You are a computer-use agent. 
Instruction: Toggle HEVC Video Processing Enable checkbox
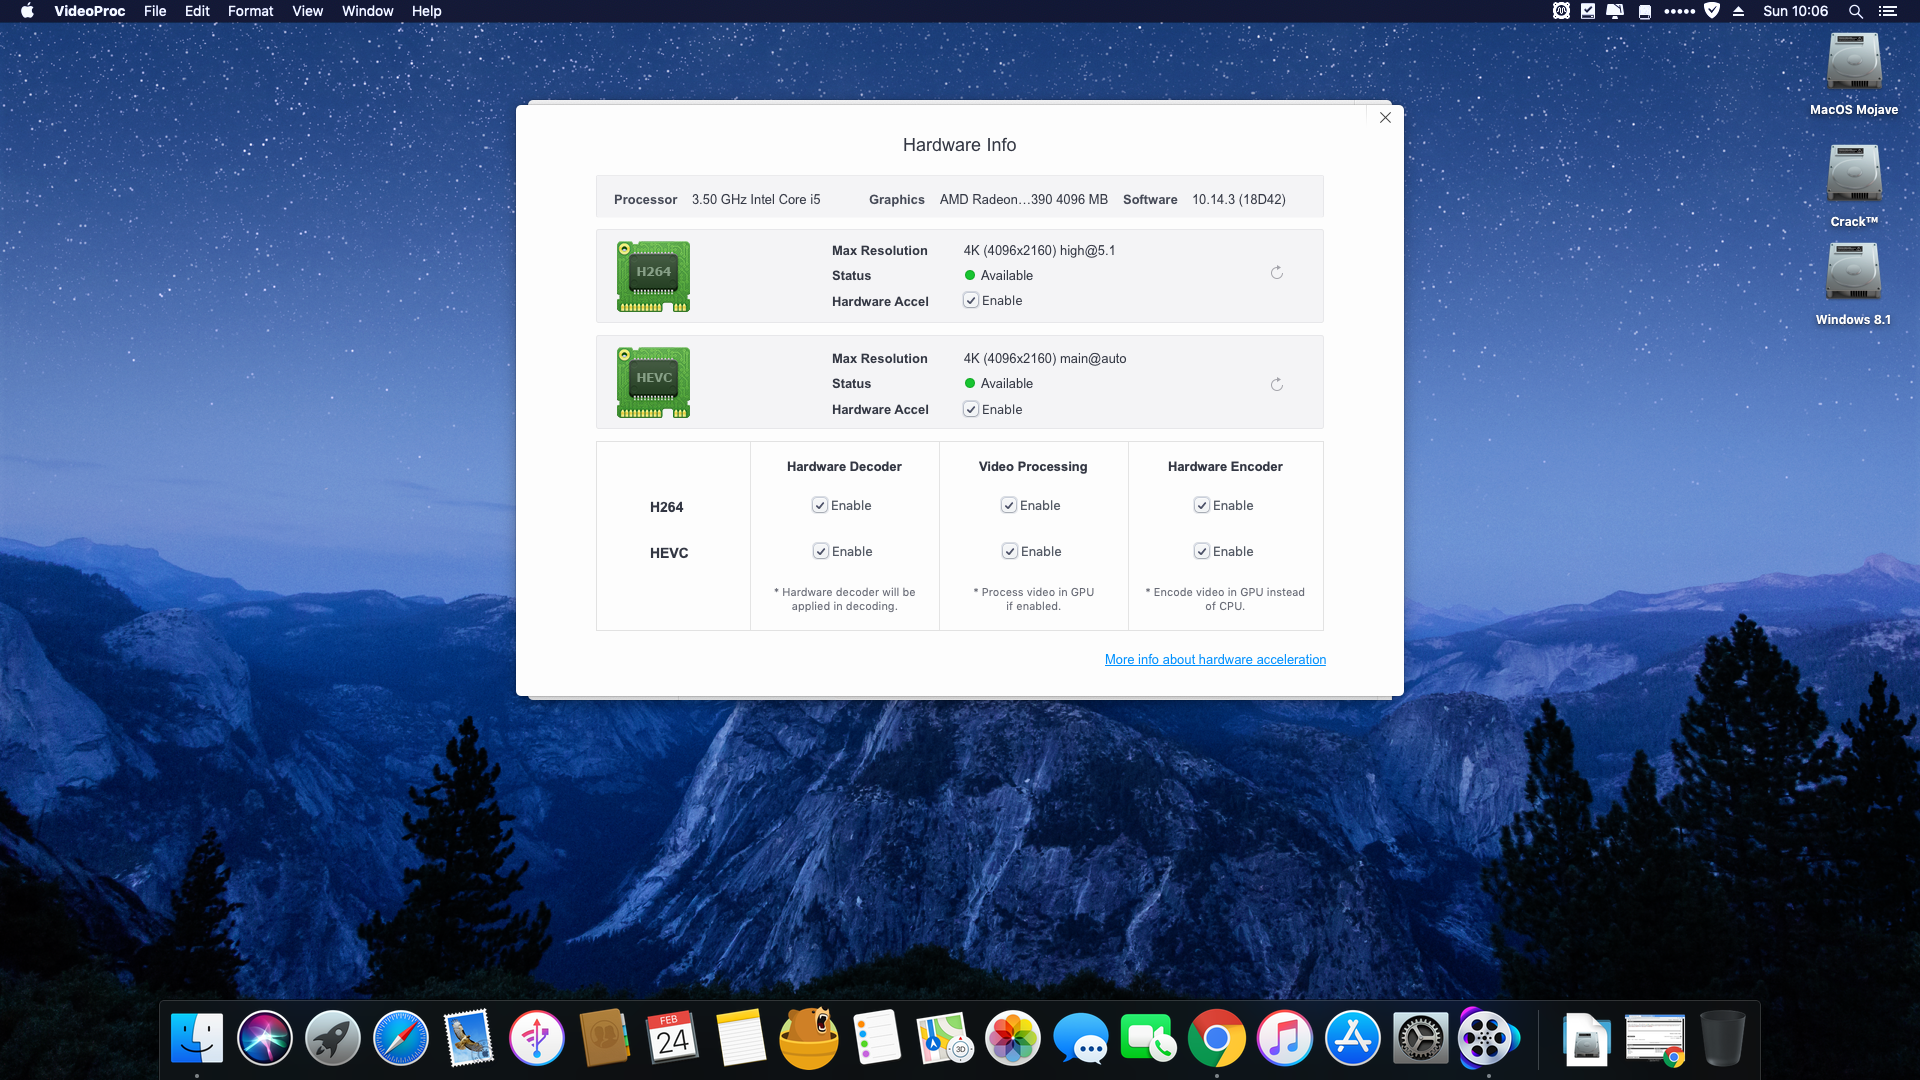click(x=1010, y=552)
